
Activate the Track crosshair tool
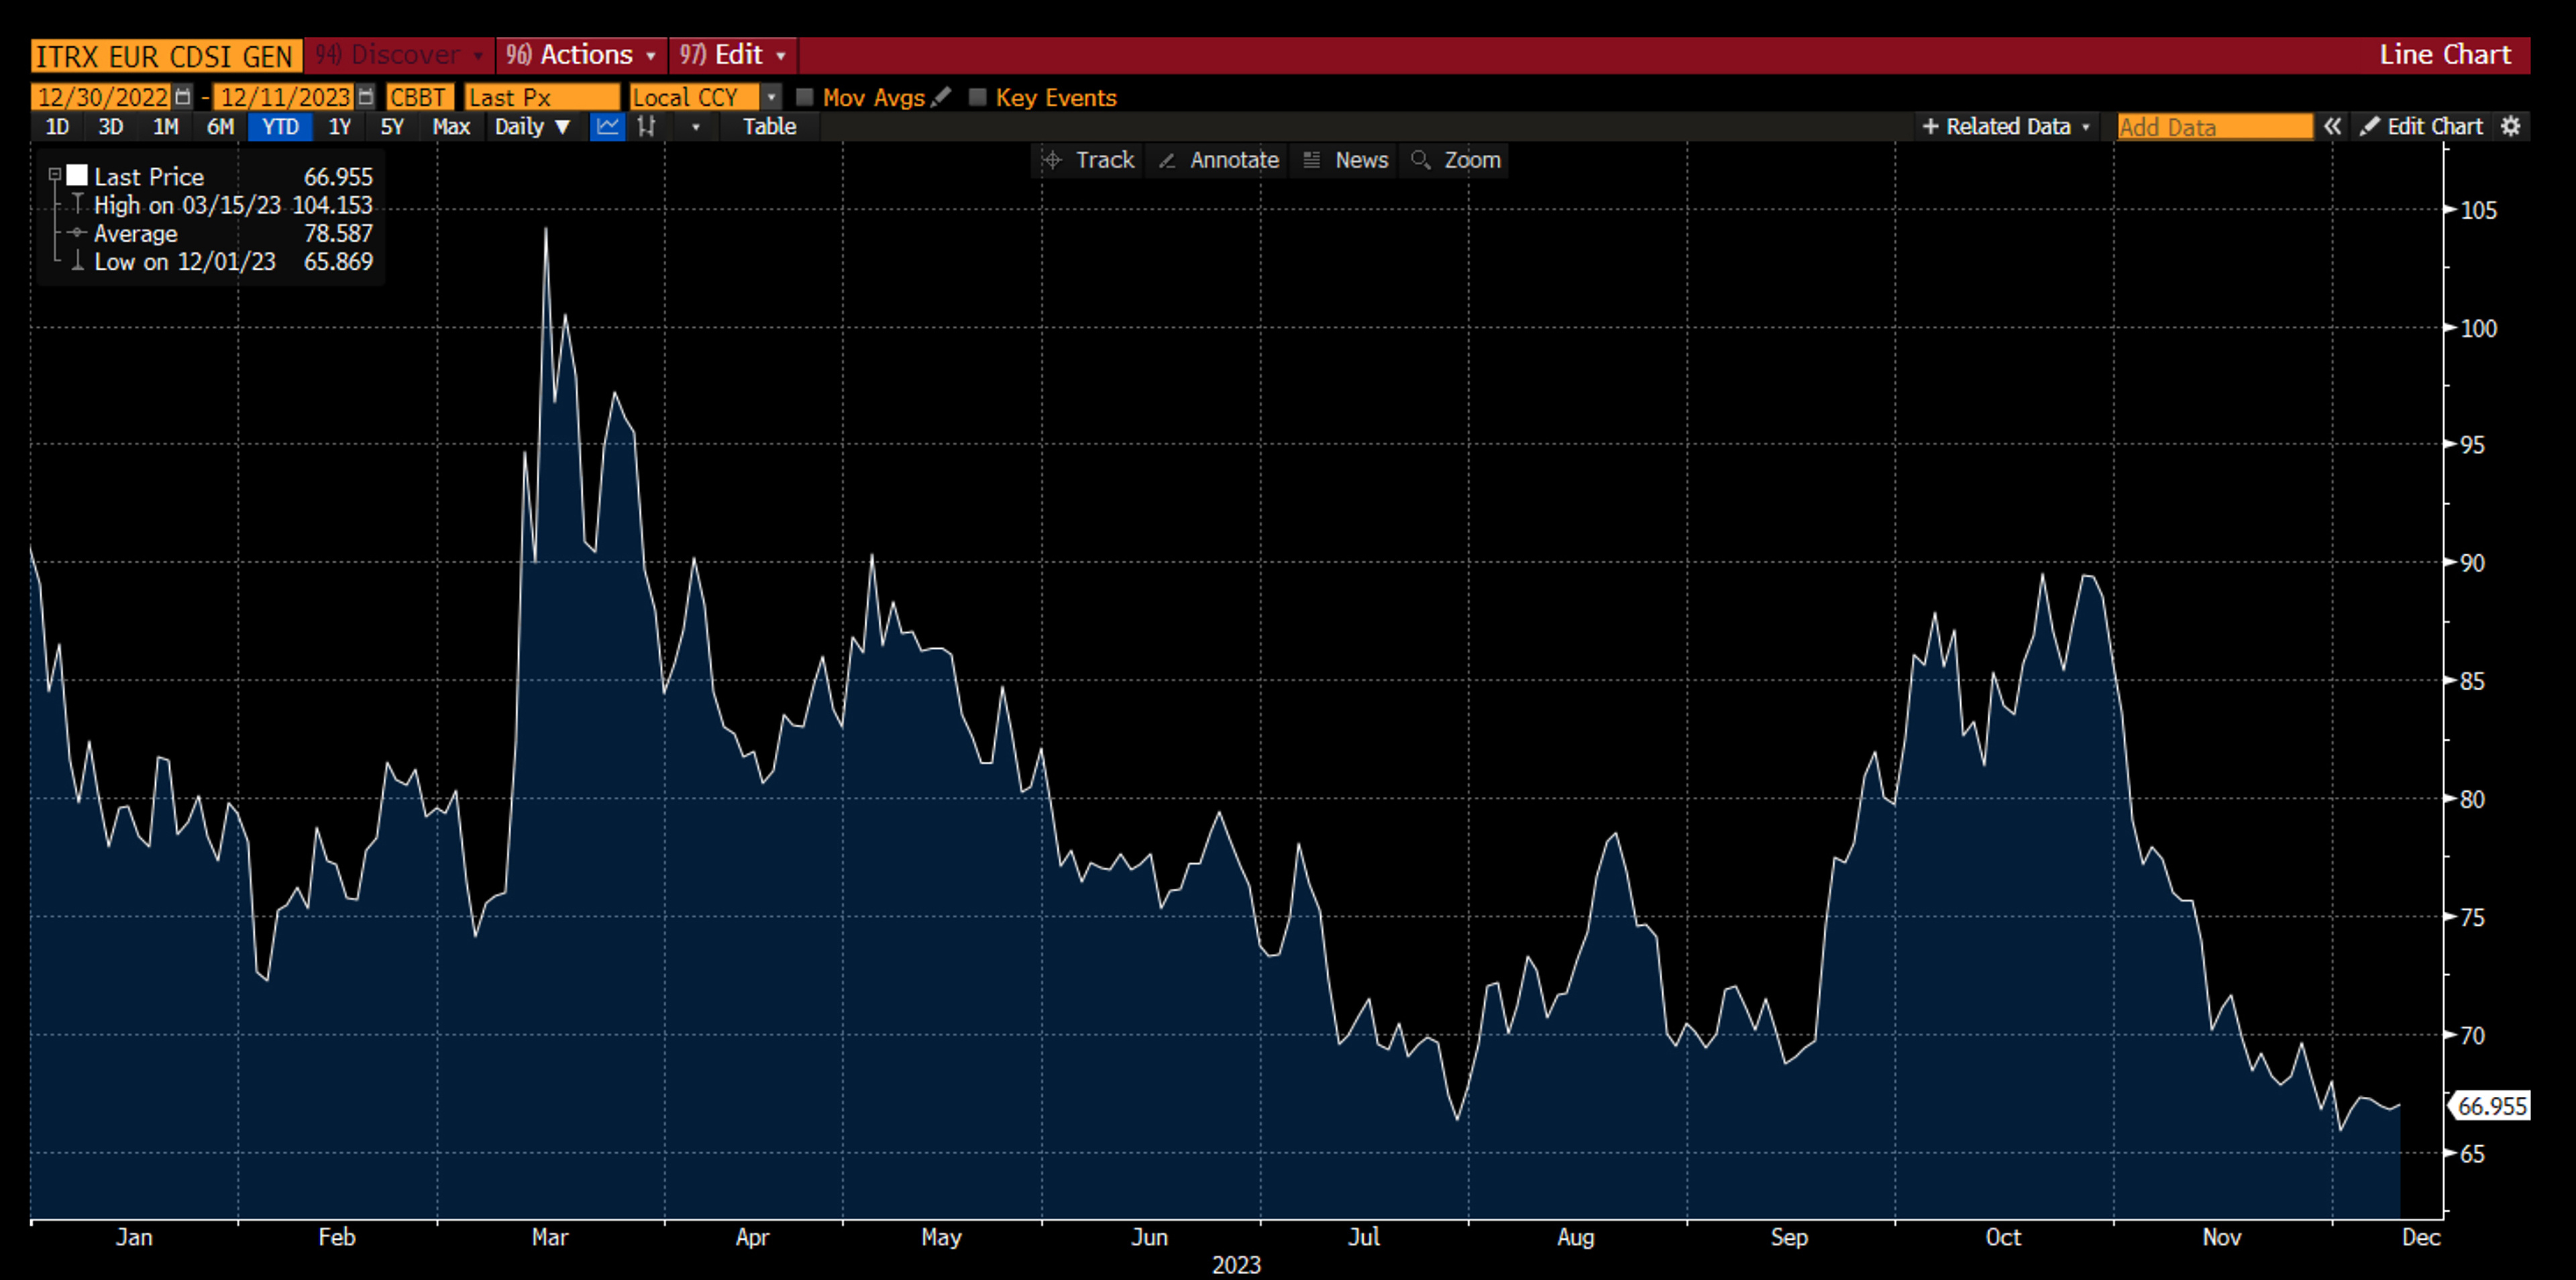1088,160
